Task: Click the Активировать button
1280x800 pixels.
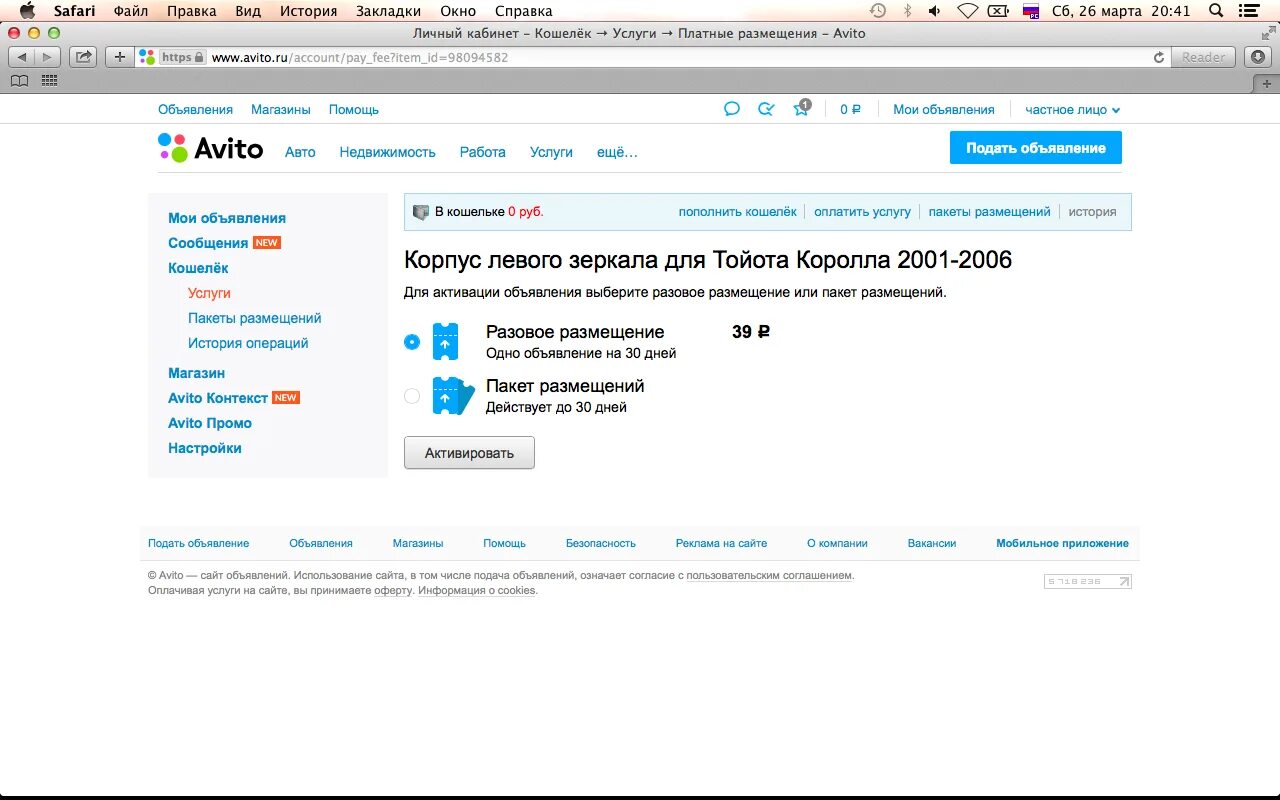Action: (x=469, y=452)
